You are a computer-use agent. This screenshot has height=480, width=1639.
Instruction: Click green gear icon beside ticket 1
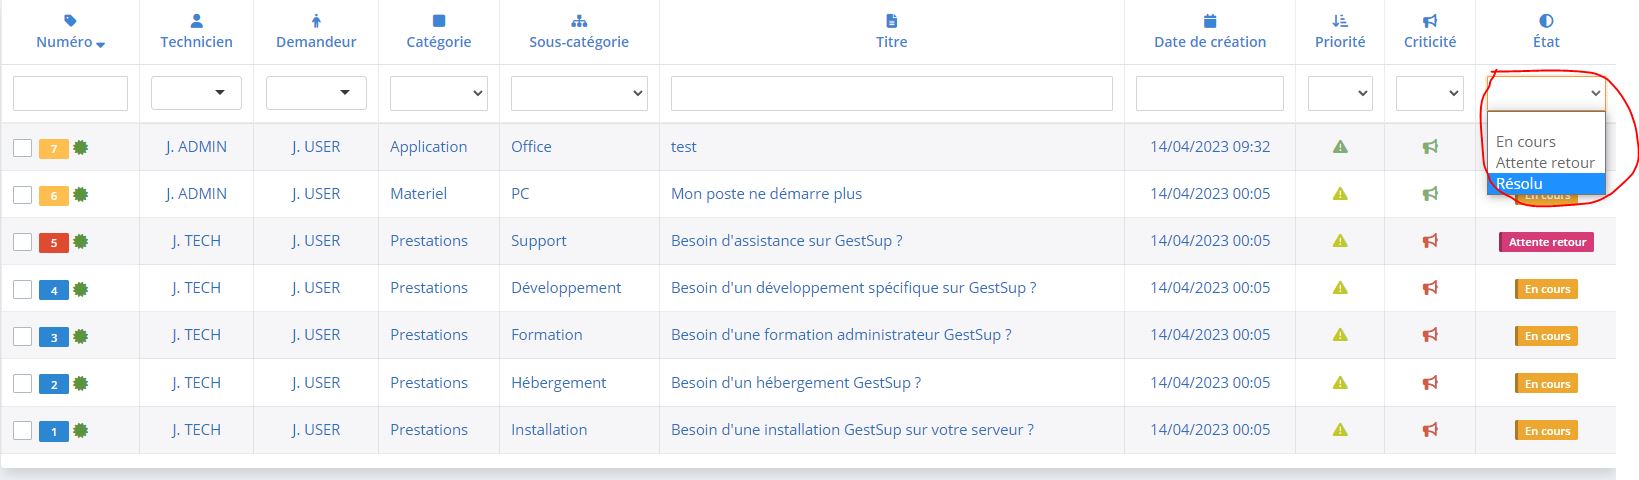80,430
